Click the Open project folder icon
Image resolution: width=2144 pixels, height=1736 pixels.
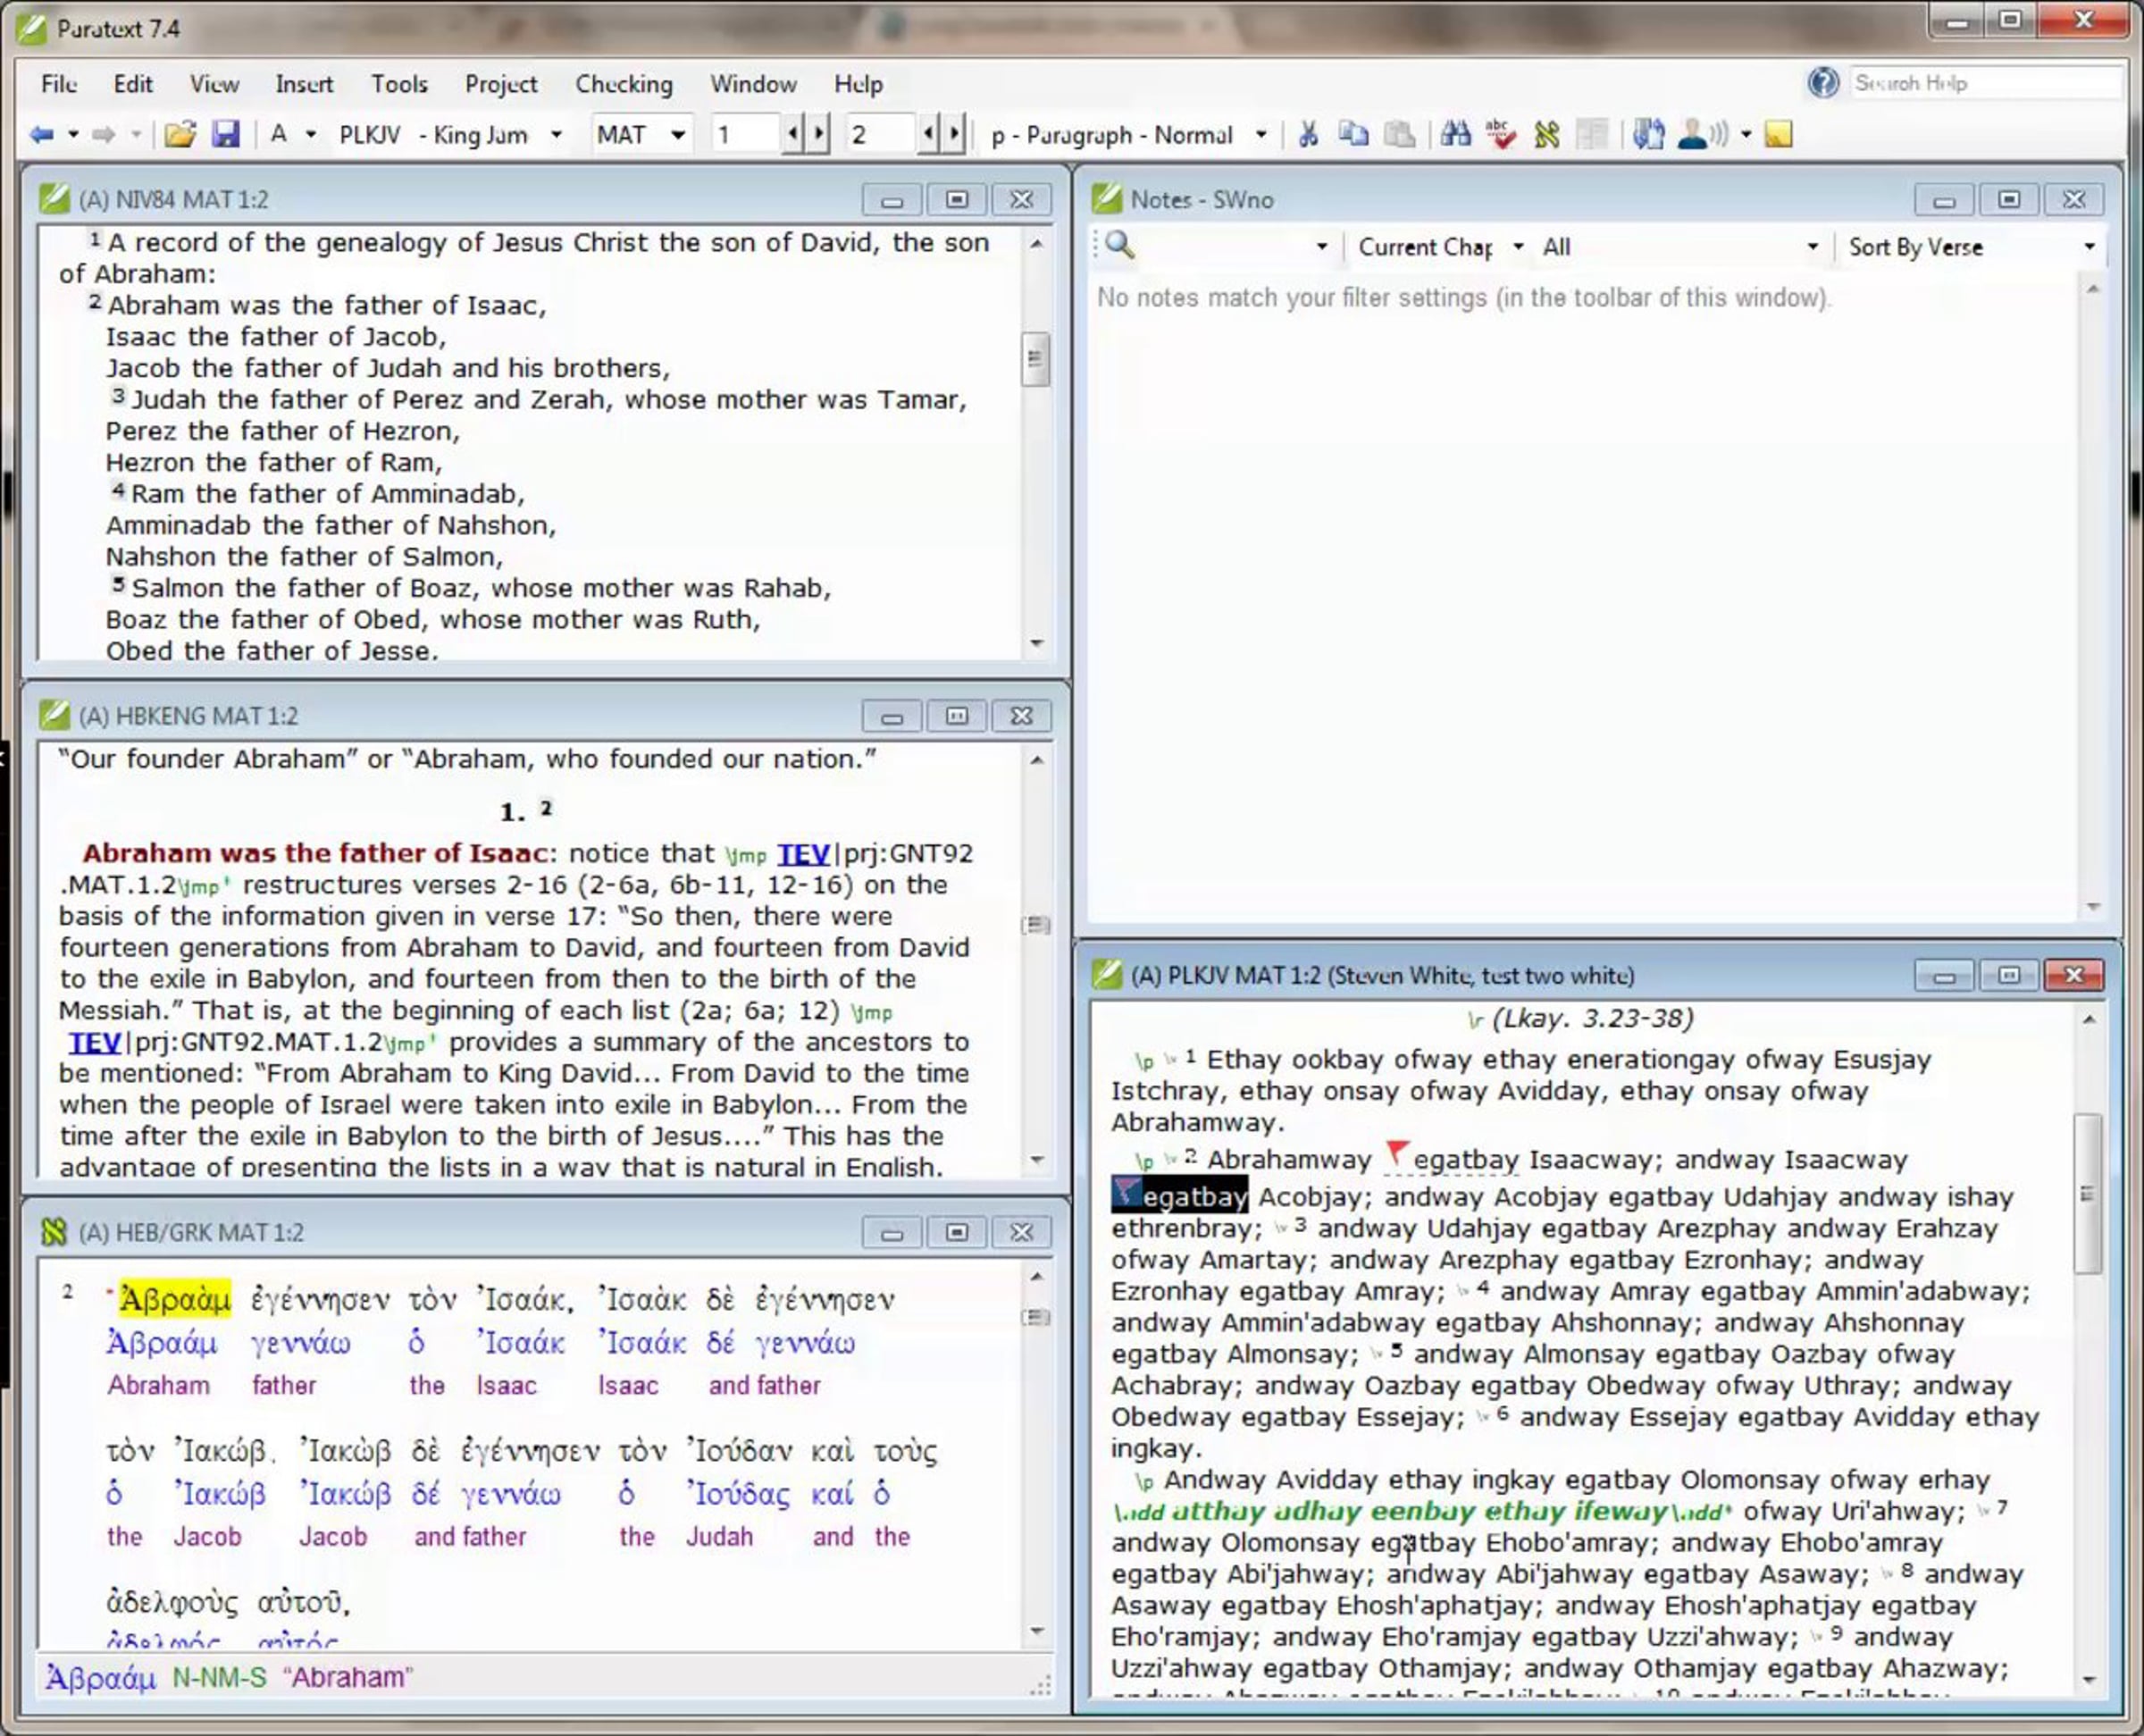coord(180,134)
